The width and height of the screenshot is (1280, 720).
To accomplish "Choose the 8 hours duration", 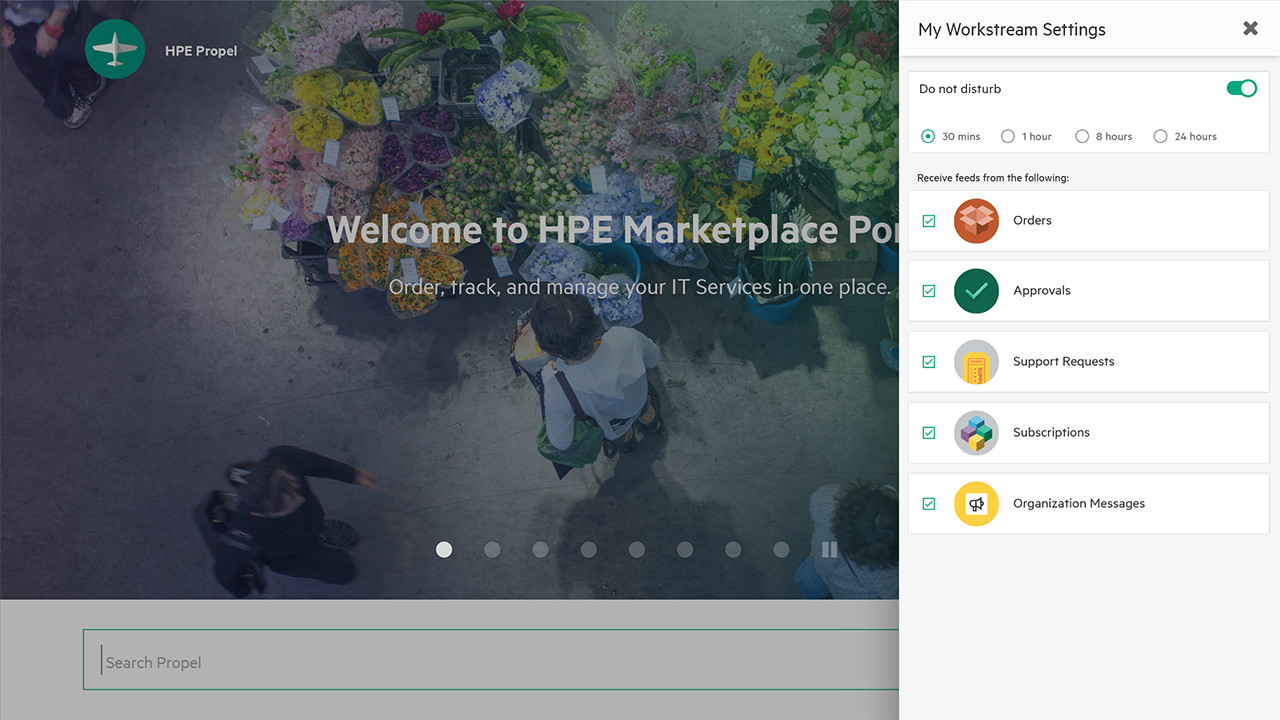I will (x=1082, y=136).
